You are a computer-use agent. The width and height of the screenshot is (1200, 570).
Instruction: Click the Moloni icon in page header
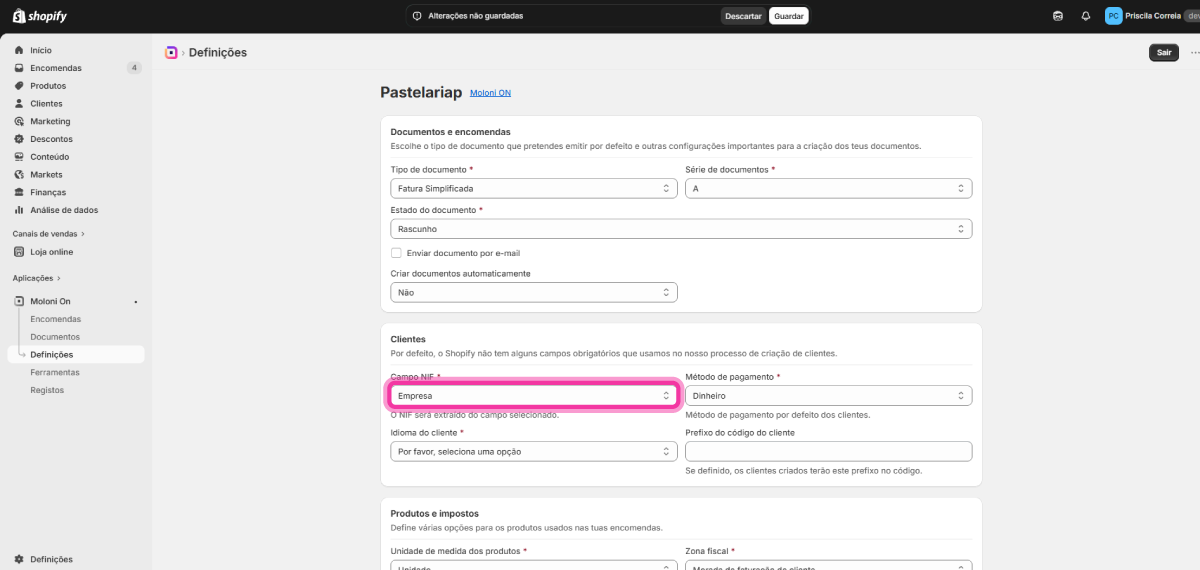pyautogui.click(x=171, y=52)
